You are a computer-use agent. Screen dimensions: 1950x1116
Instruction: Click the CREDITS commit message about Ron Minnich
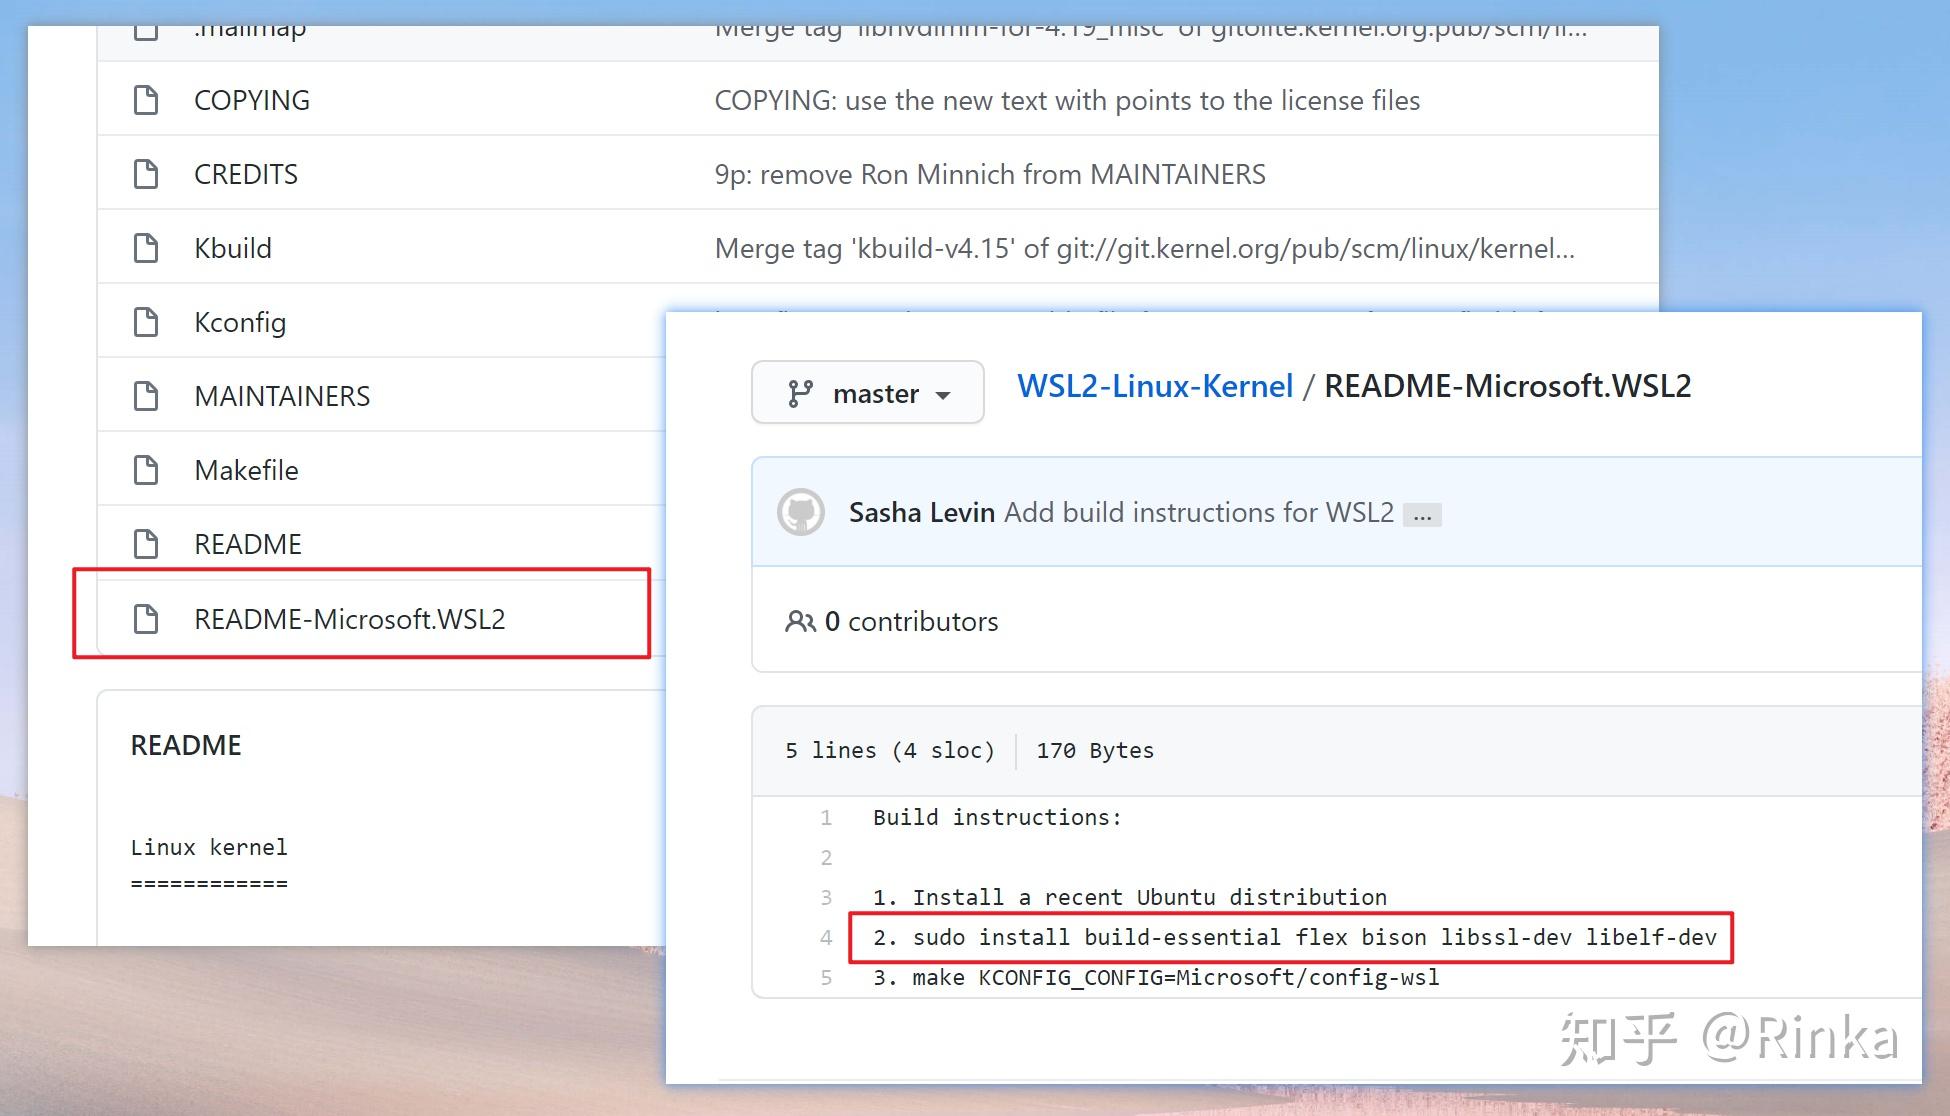pyautogui.click(x=989, y=174)
